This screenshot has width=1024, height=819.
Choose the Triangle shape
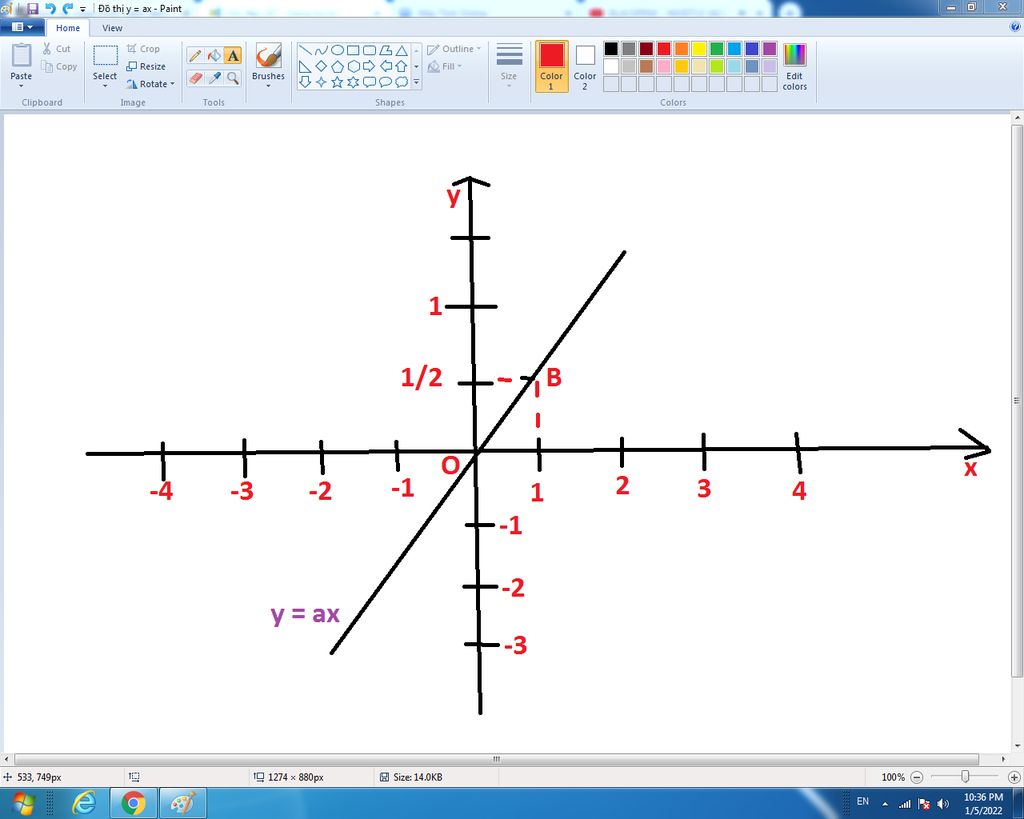pos(401,50)
